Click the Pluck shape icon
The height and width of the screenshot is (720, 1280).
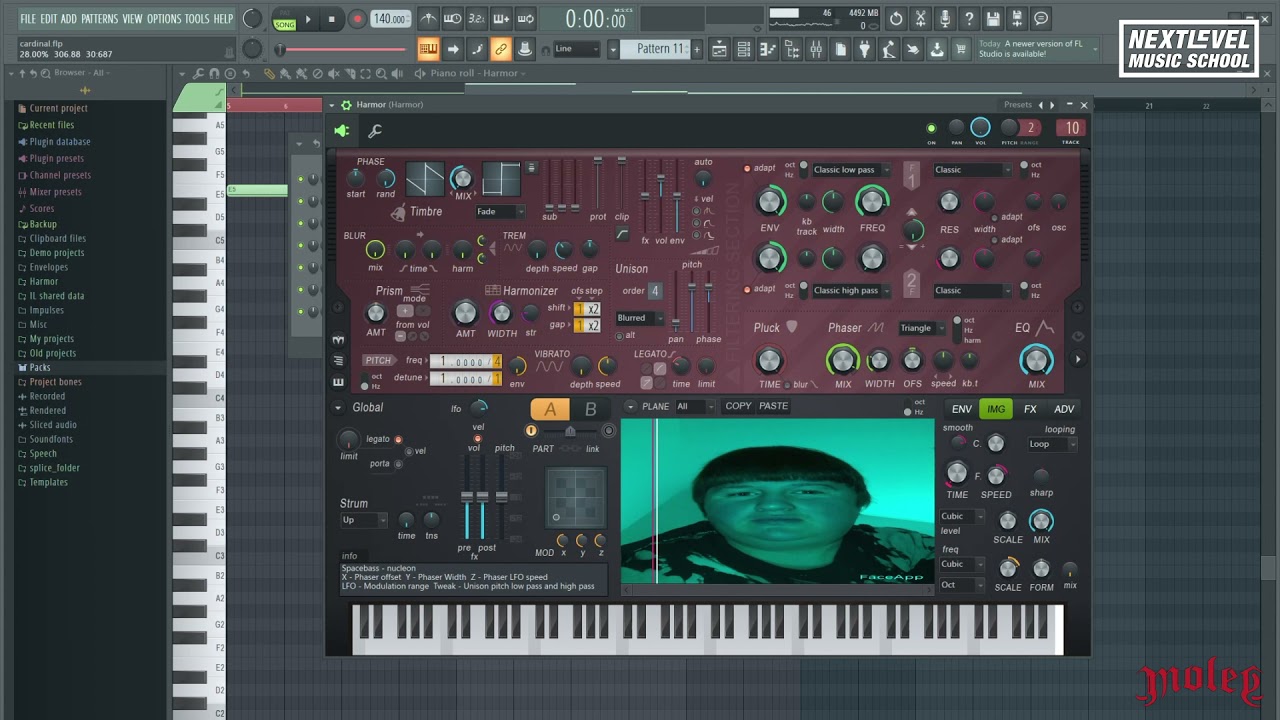click(x=792, y=327)
